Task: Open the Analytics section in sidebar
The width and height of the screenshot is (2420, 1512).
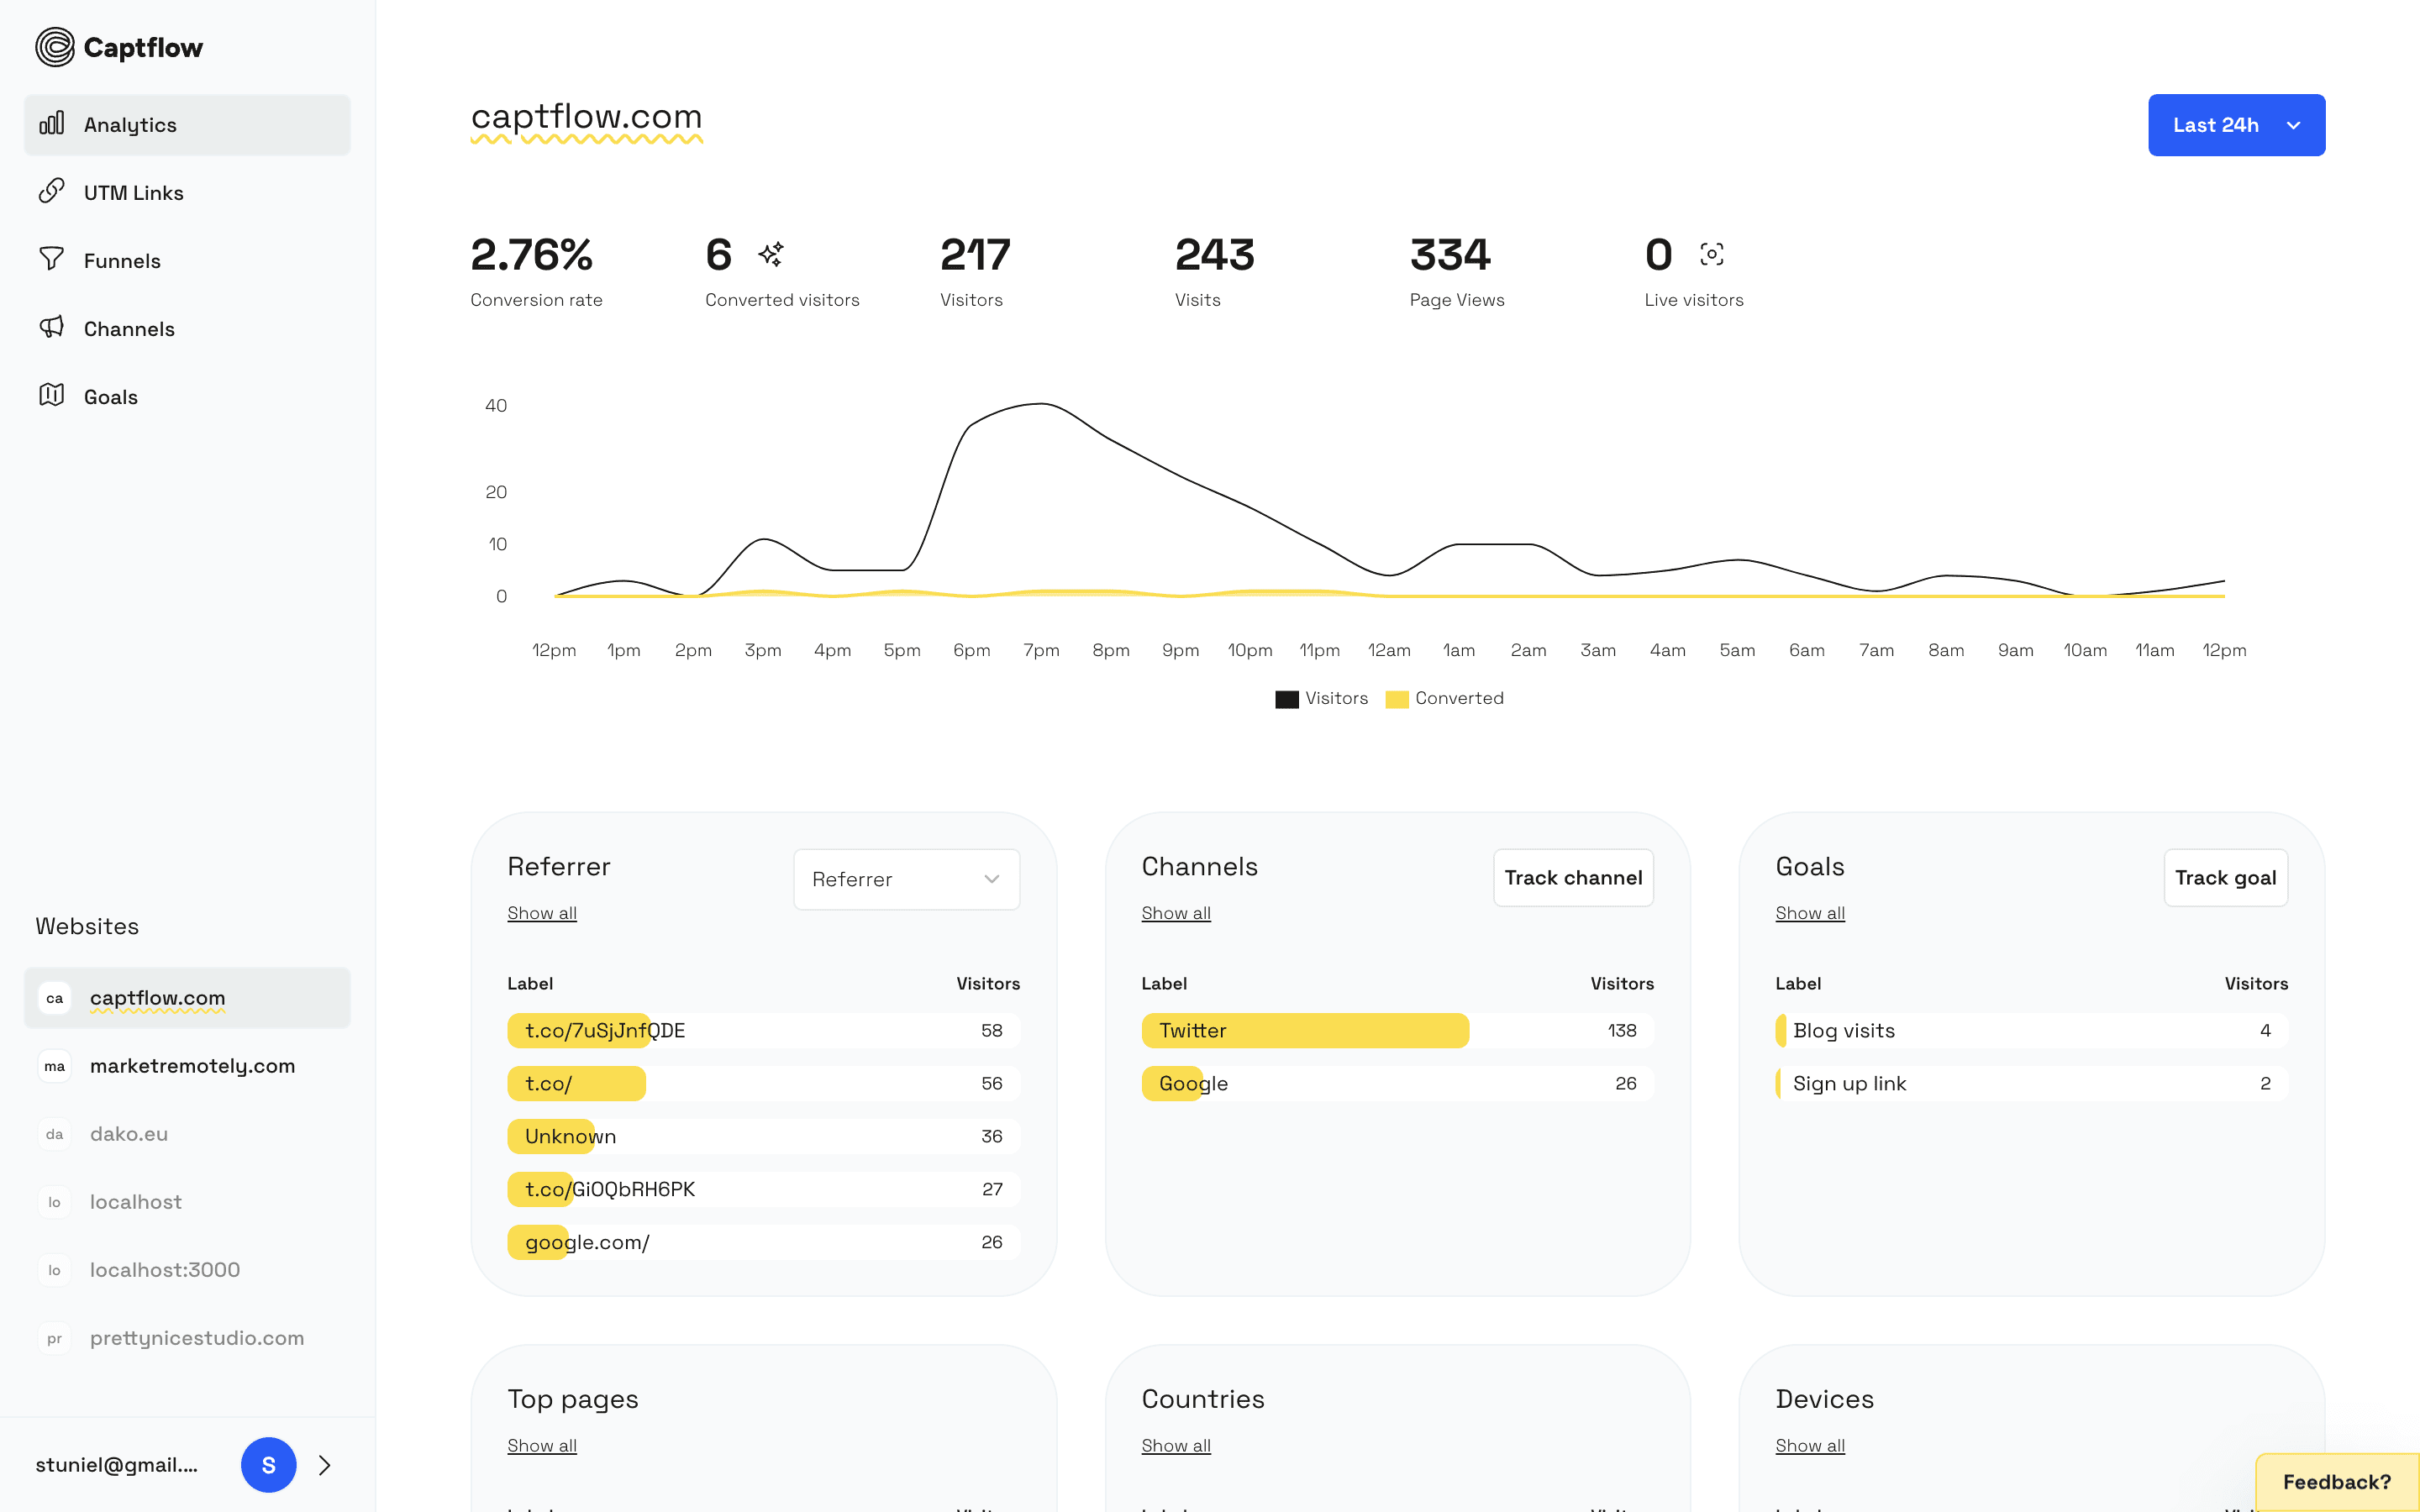Action: [130, 124]
